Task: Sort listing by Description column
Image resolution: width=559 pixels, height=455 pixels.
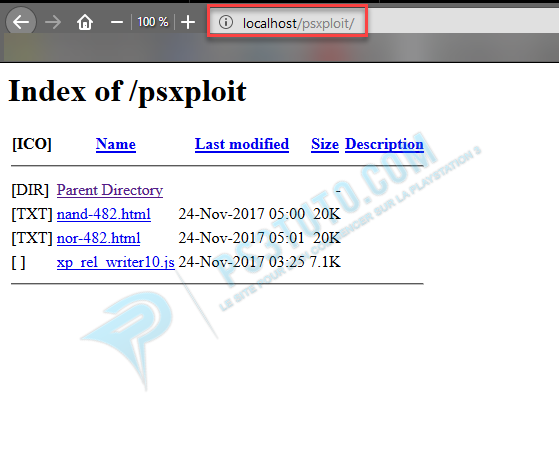Action: (384, 144)
